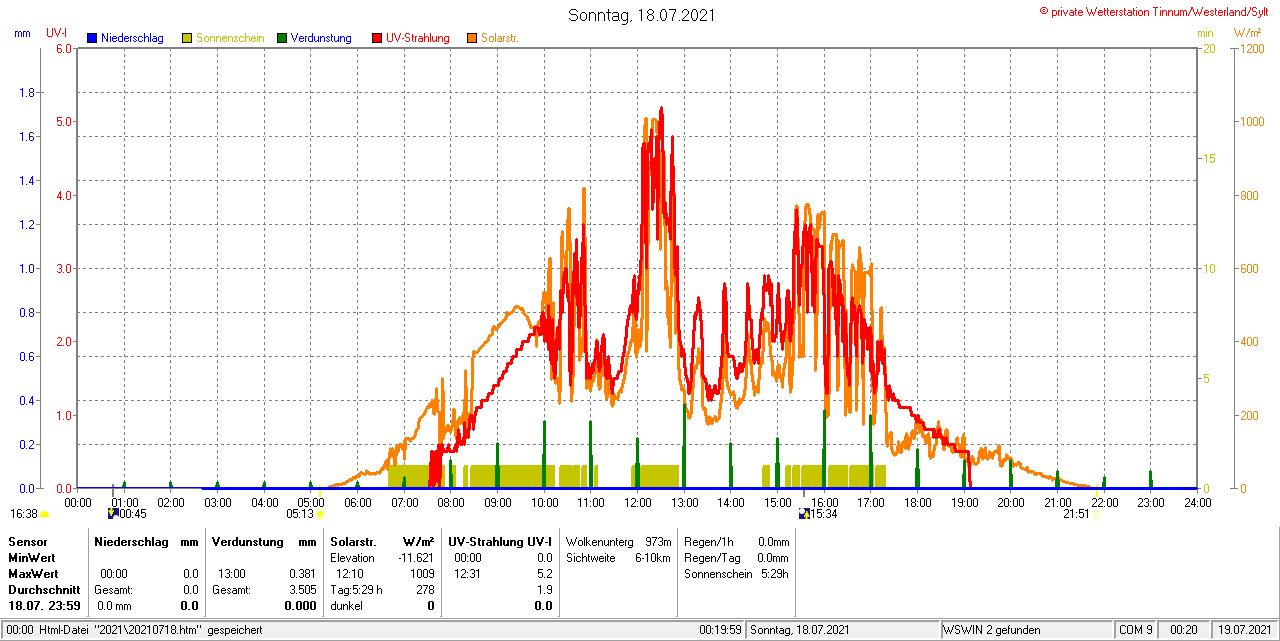The height and width of the screenshot is (641, 1280).
Task: Click the Sichtweite 6-10km reading
Action: (x=618, y=557)
